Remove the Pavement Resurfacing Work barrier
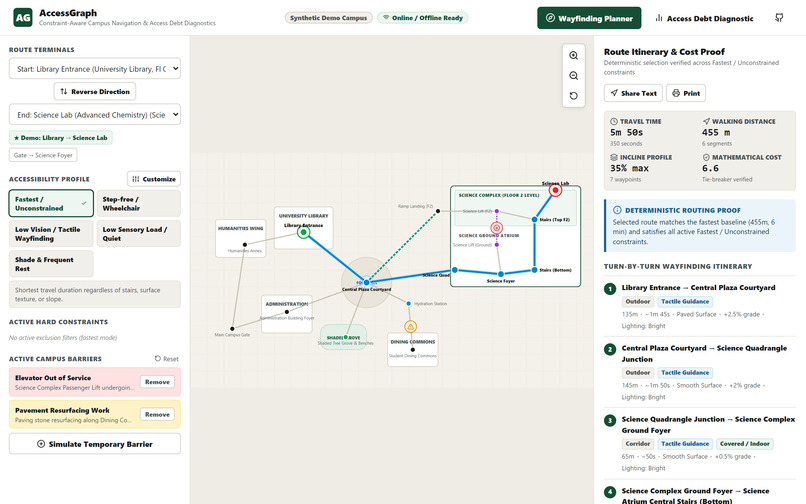The image size is (806, 504). pos(157,414)
